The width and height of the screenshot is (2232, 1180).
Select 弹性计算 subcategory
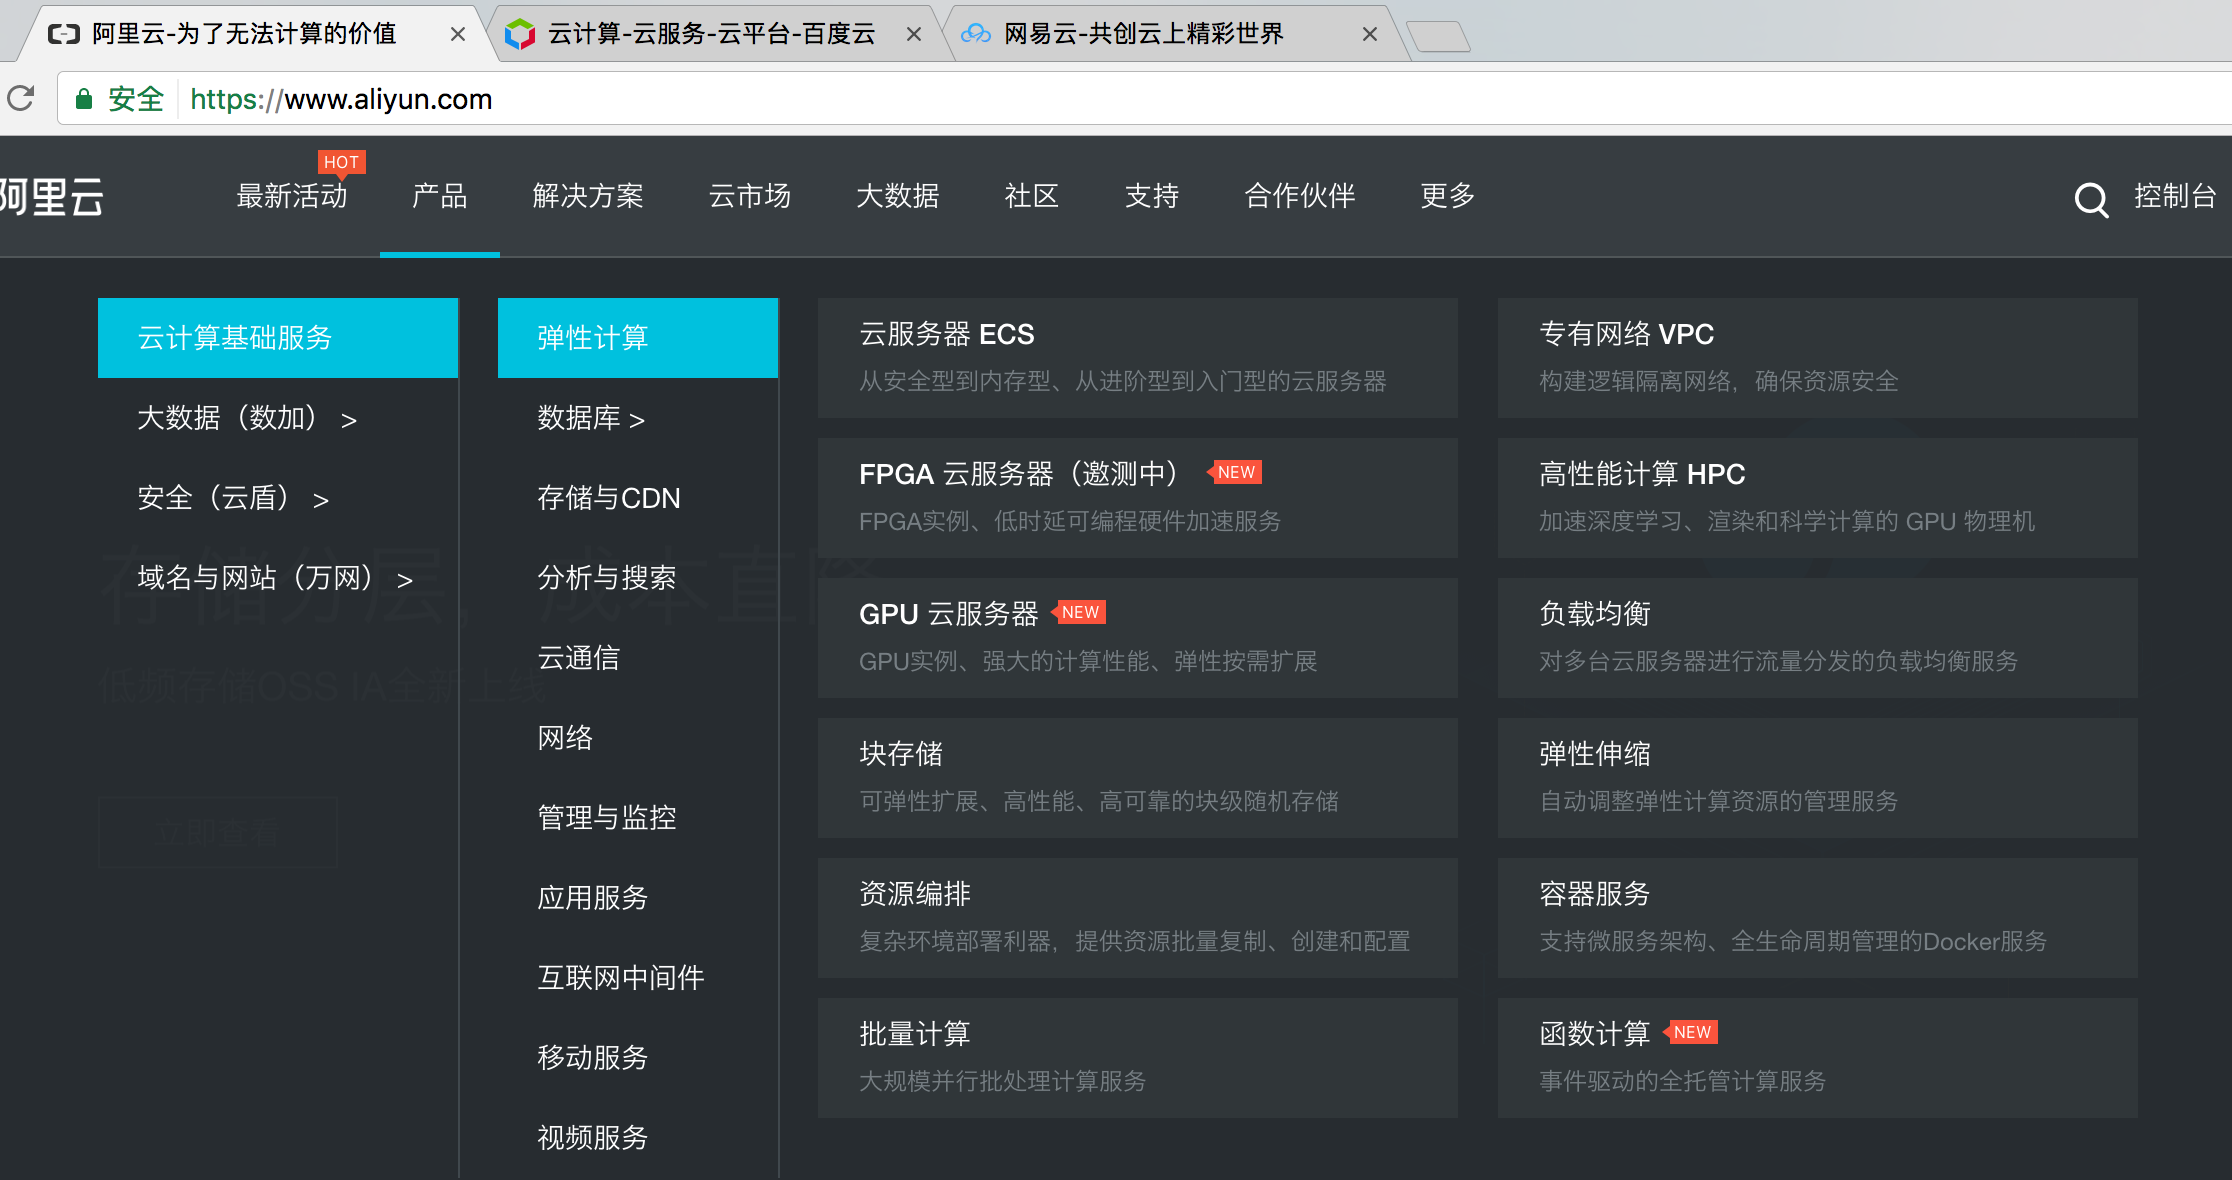(x=638, y=338)
